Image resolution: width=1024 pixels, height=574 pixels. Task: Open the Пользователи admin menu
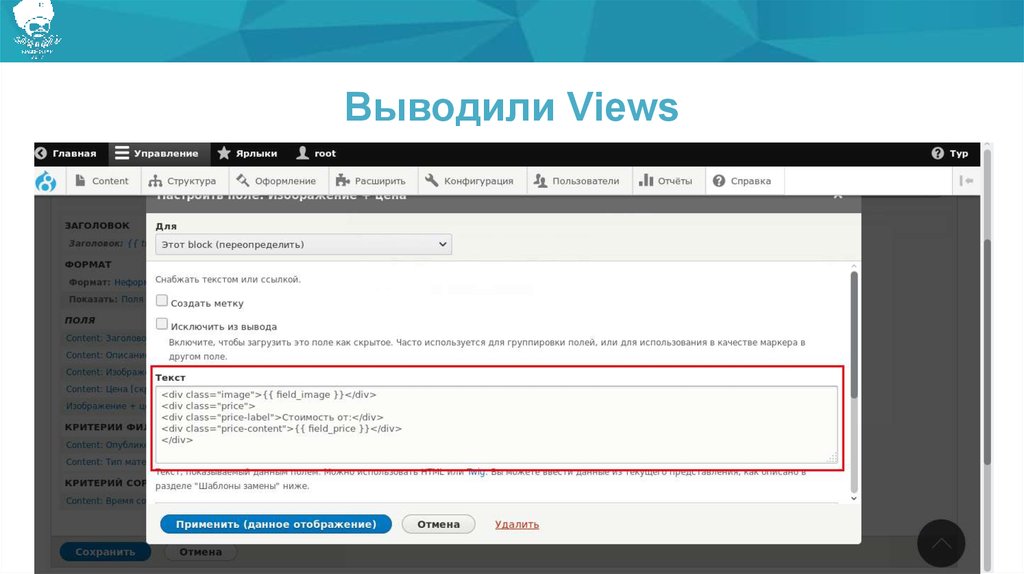pos(577,181)
